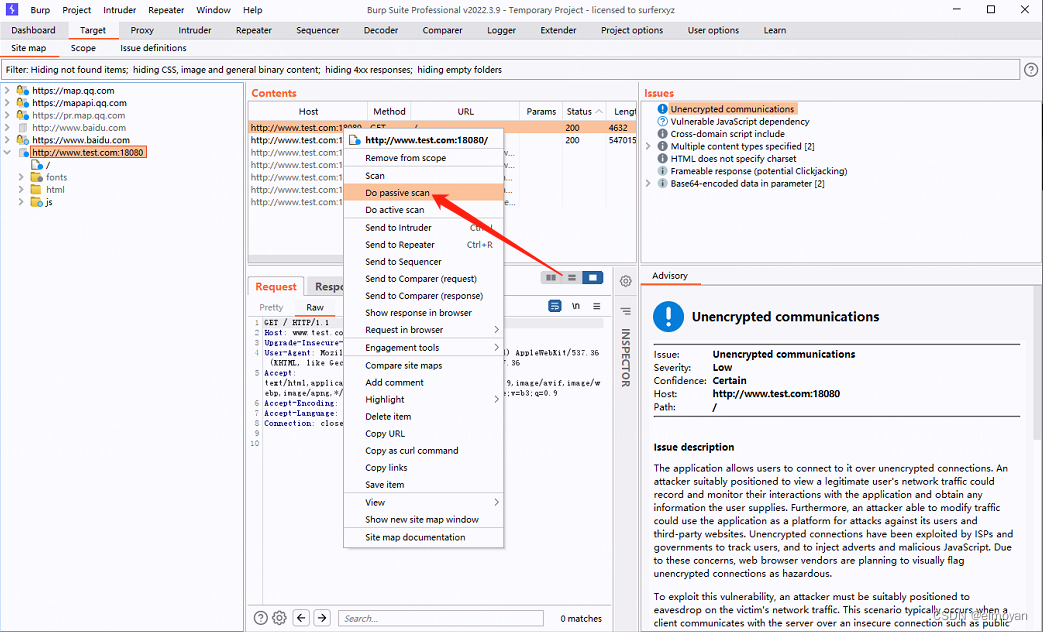
Task: Click the Pretty view button
Action: 270,305
